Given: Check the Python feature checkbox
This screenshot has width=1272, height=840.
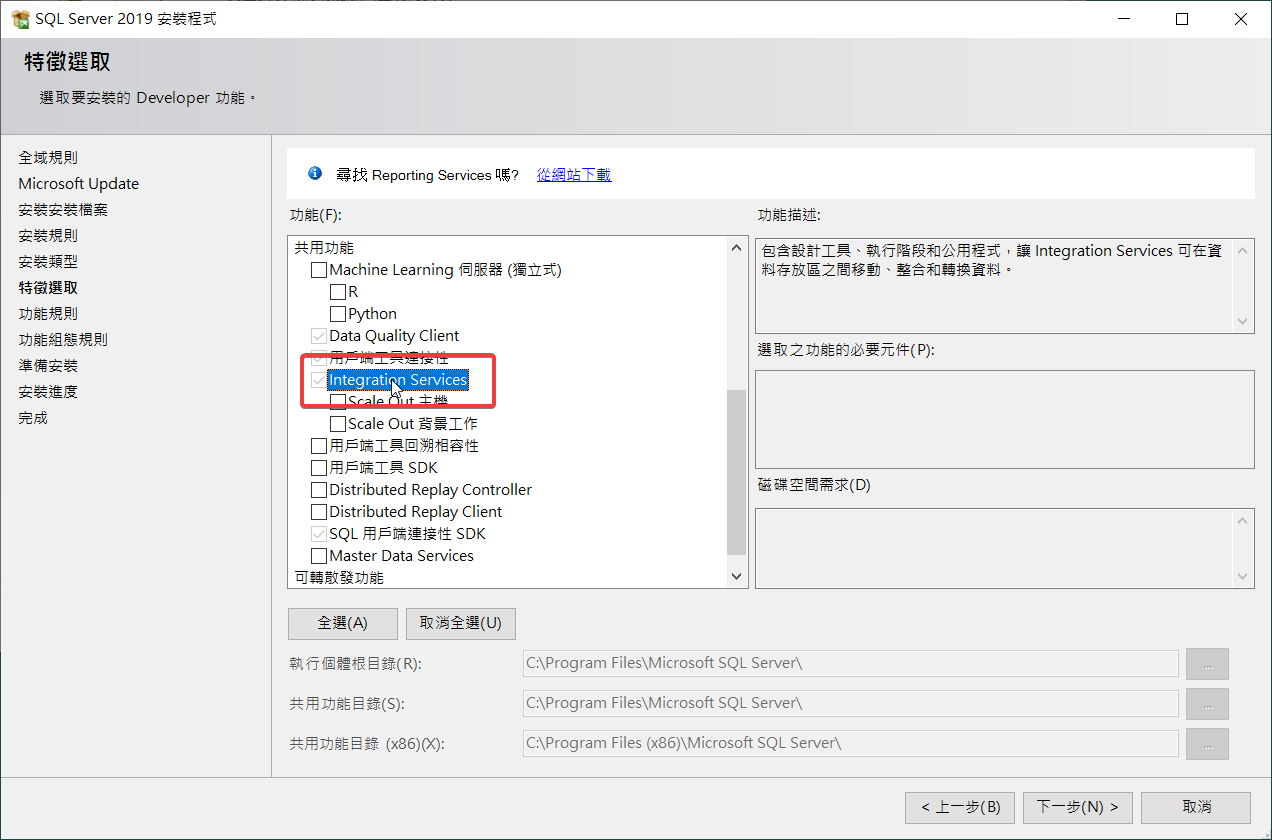Looking at the screenshot, I should [338, 314].
